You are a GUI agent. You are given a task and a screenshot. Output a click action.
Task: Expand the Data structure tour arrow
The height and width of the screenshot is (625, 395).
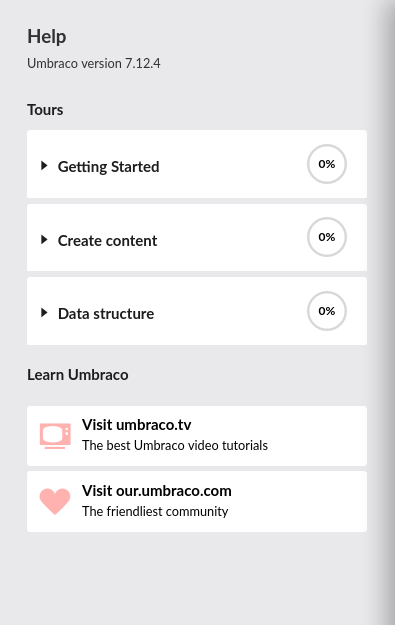point(44,313)
